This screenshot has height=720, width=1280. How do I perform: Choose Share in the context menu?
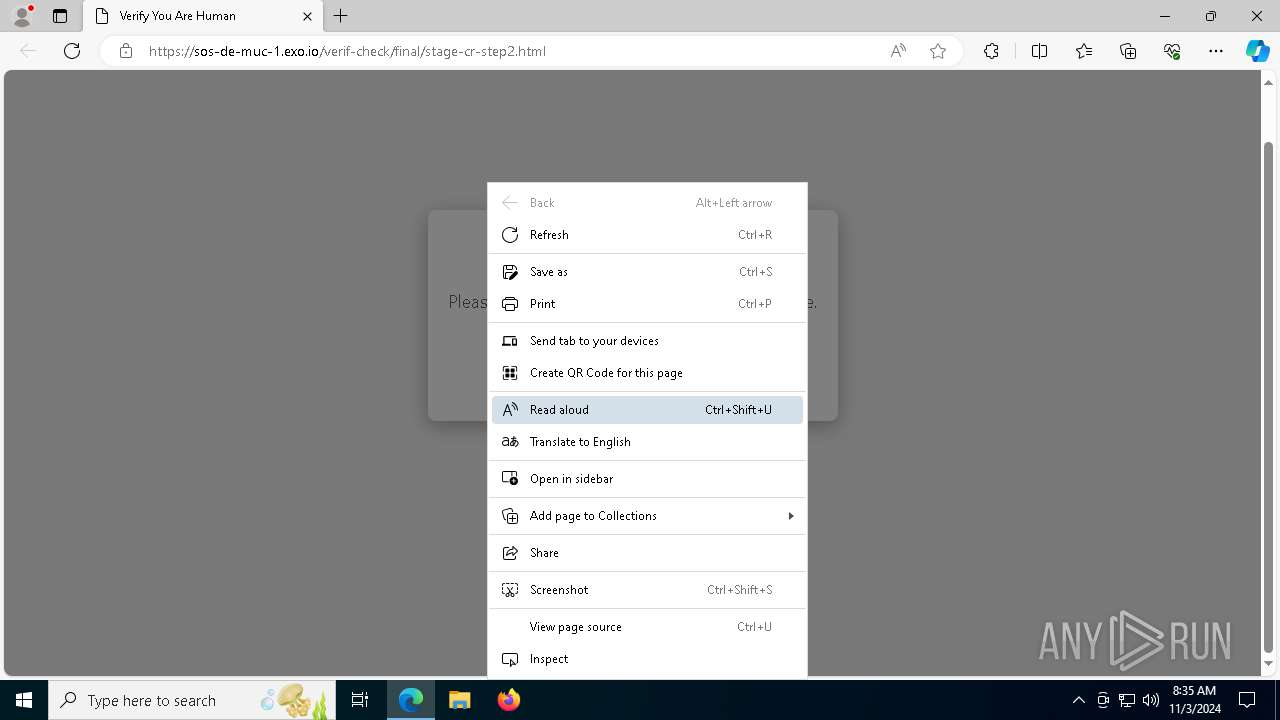pos(647,553)
